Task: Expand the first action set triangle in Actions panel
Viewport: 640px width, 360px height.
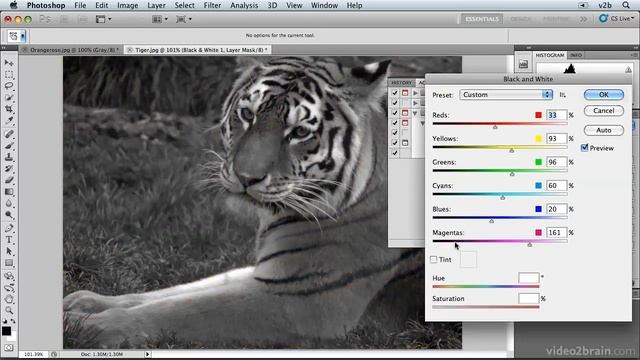Action: (x=415, y=93)
